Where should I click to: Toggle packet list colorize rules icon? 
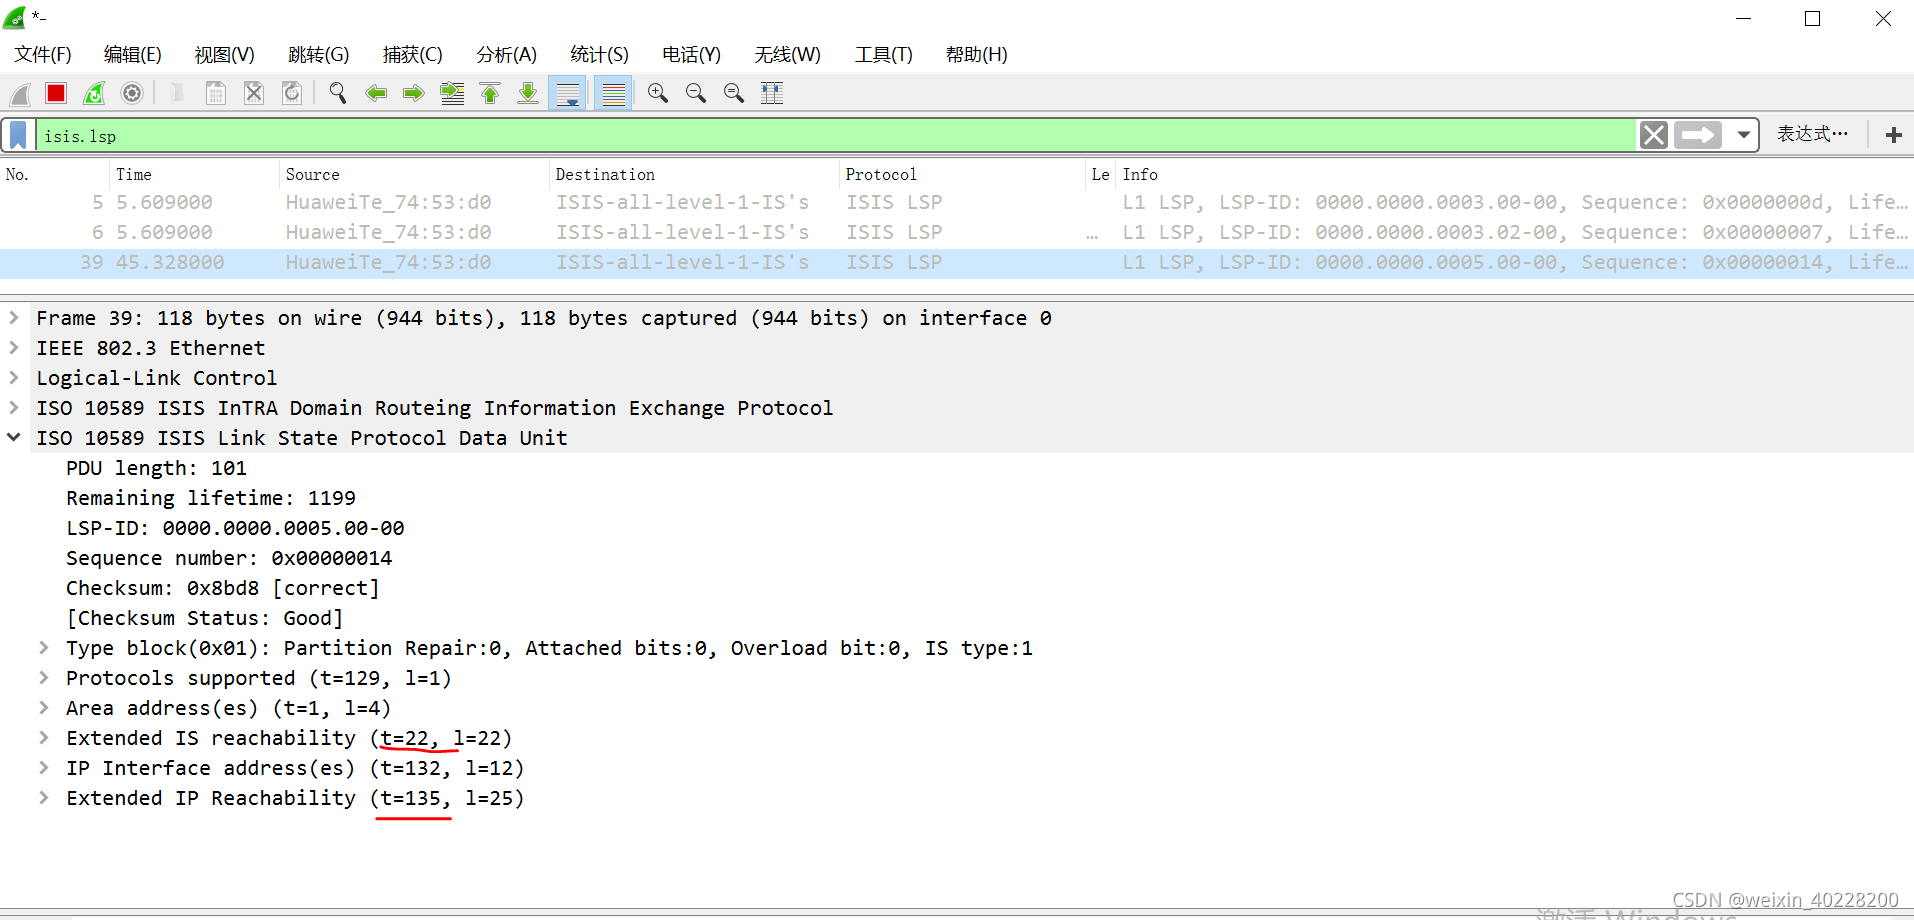pyautogui.click(x=613, y=94)
